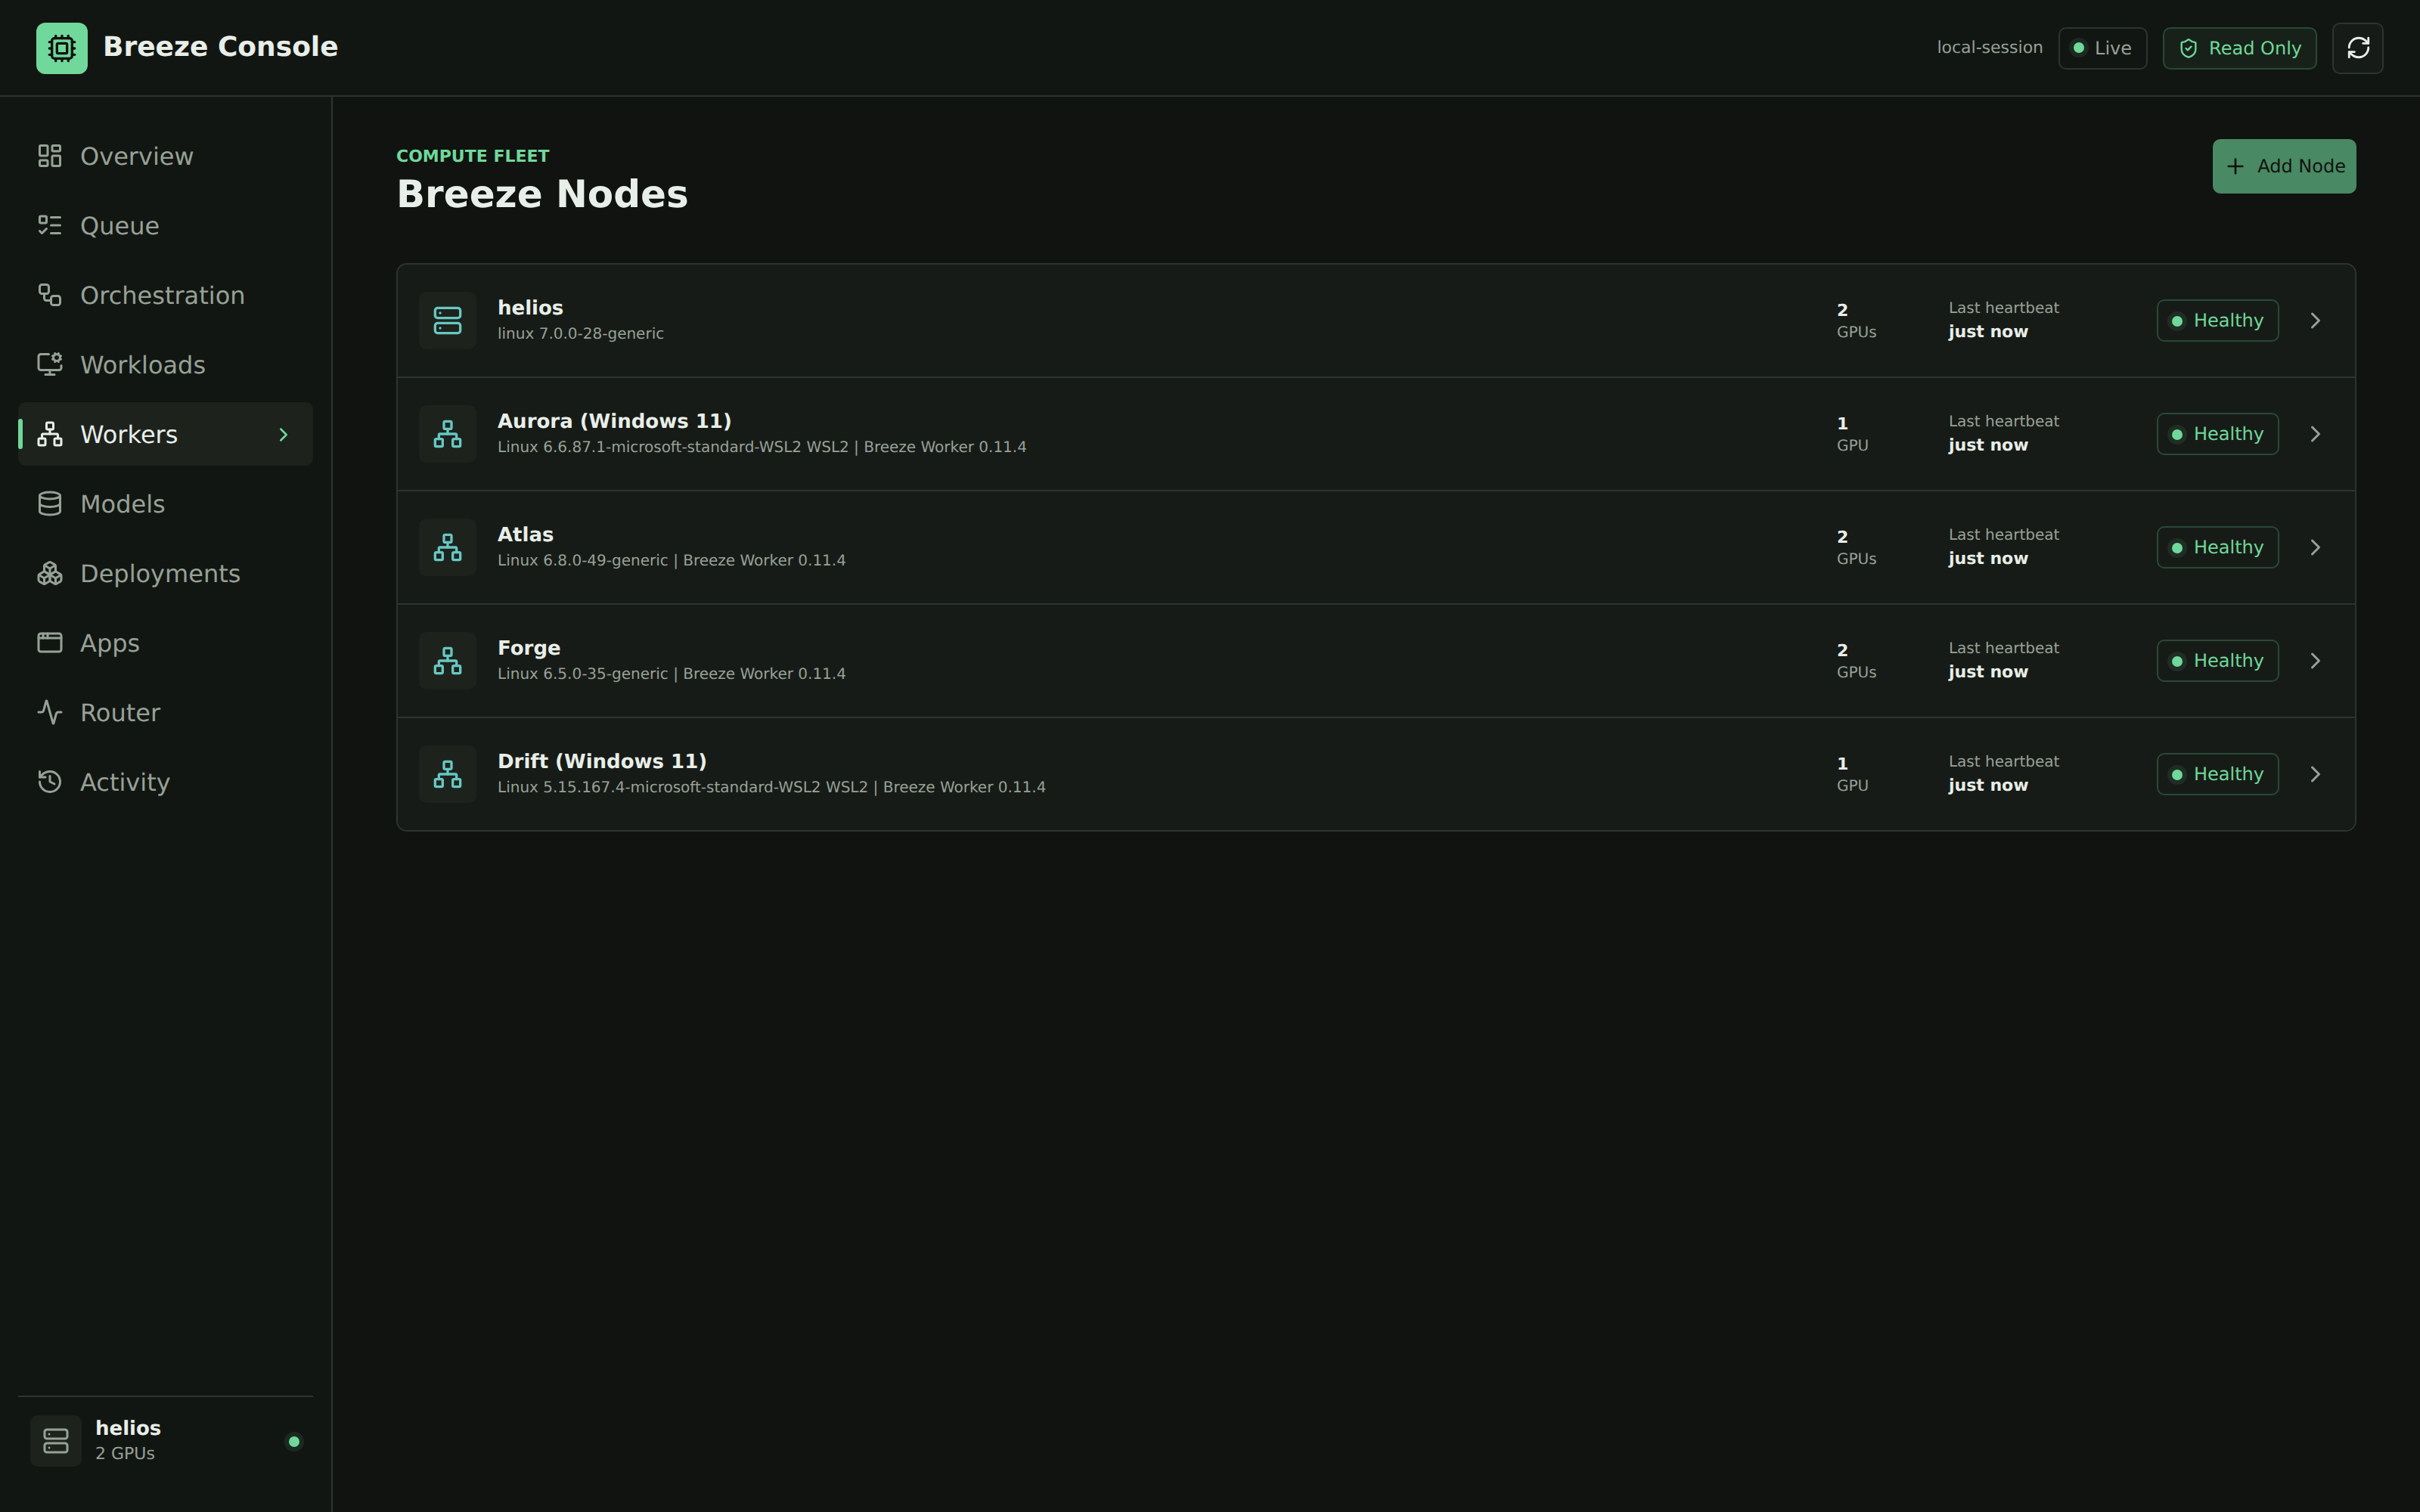The height and width of the screenshot is (1512, 2420).
Task: Toggle the Live status indicator
Action: pos(2102,48)
